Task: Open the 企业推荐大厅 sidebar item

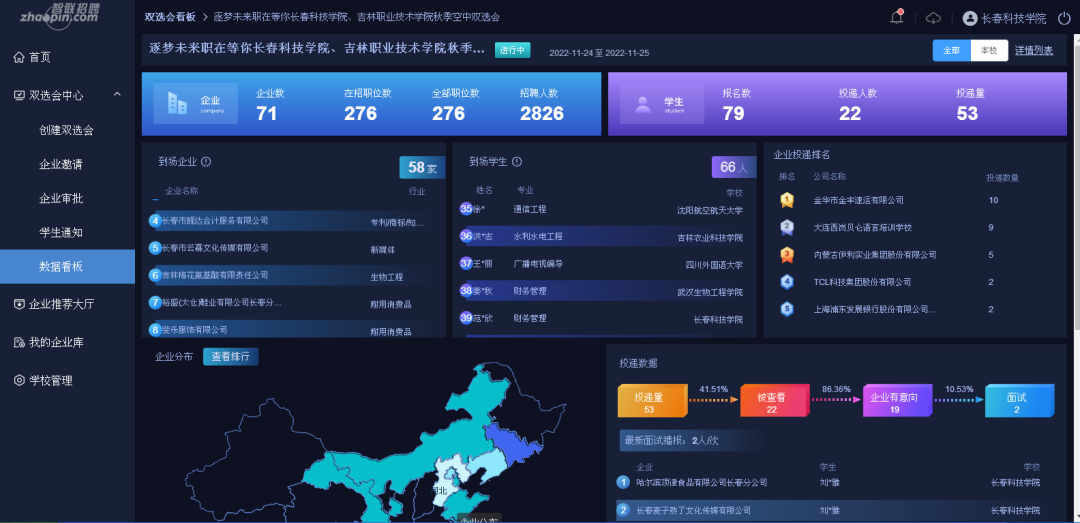Action: point(61,304)
